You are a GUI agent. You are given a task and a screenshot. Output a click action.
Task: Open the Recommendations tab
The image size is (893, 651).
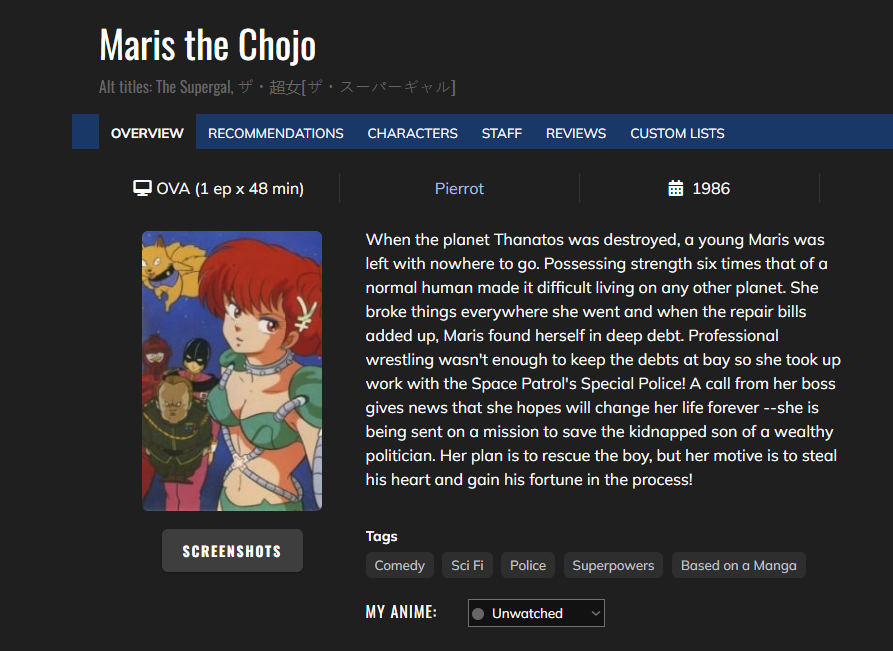tap(275, 133)
